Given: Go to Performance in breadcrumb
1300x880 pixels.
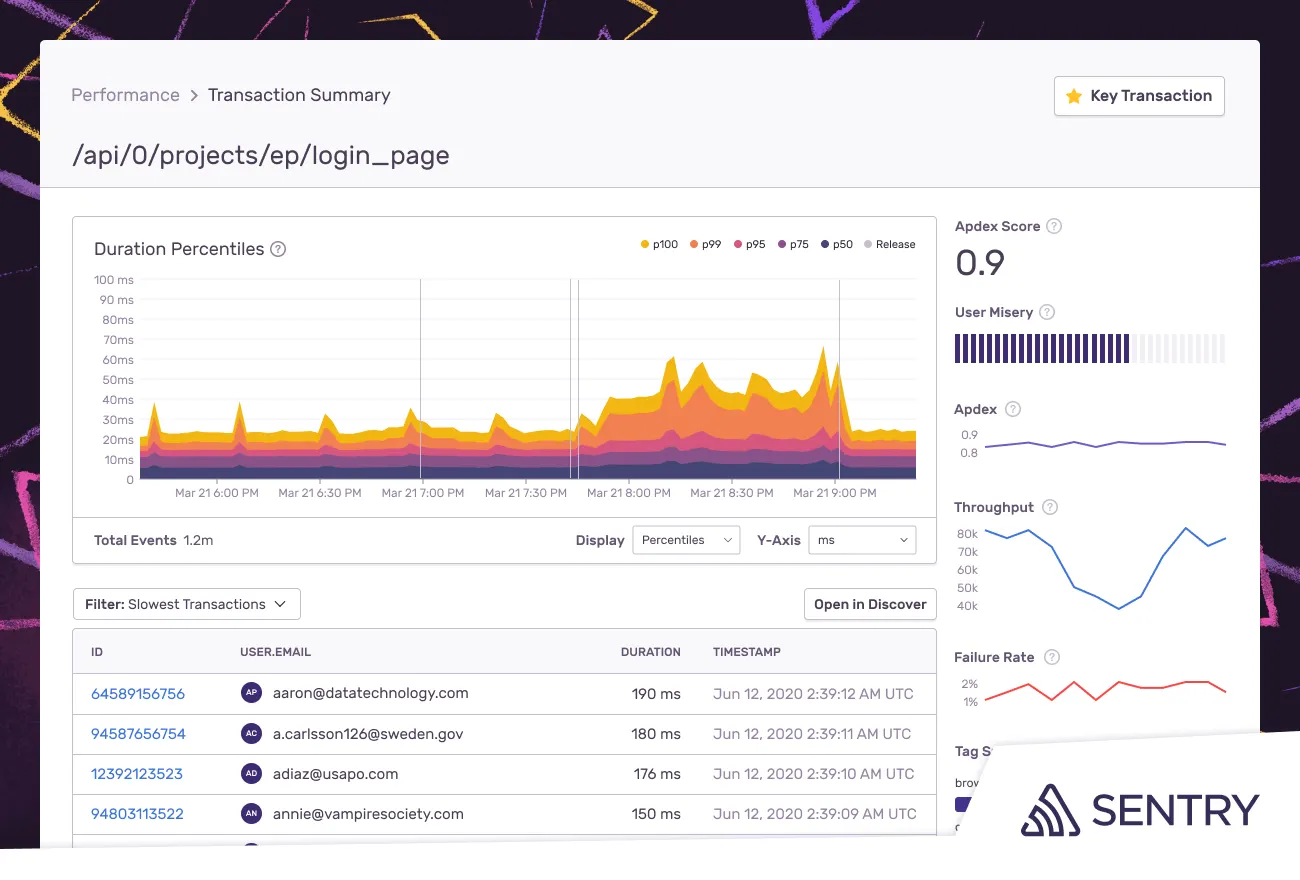Looking at the screenshot, I should click(125, 95).
